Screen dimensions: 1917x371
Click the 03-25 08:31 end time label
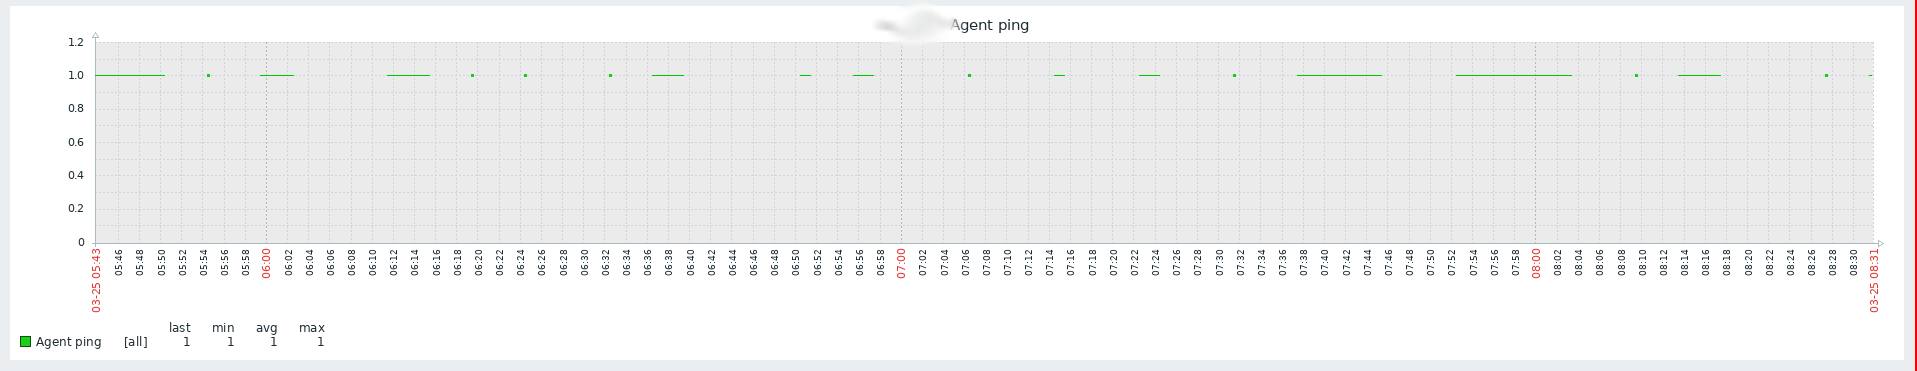tap(1874, 280)
